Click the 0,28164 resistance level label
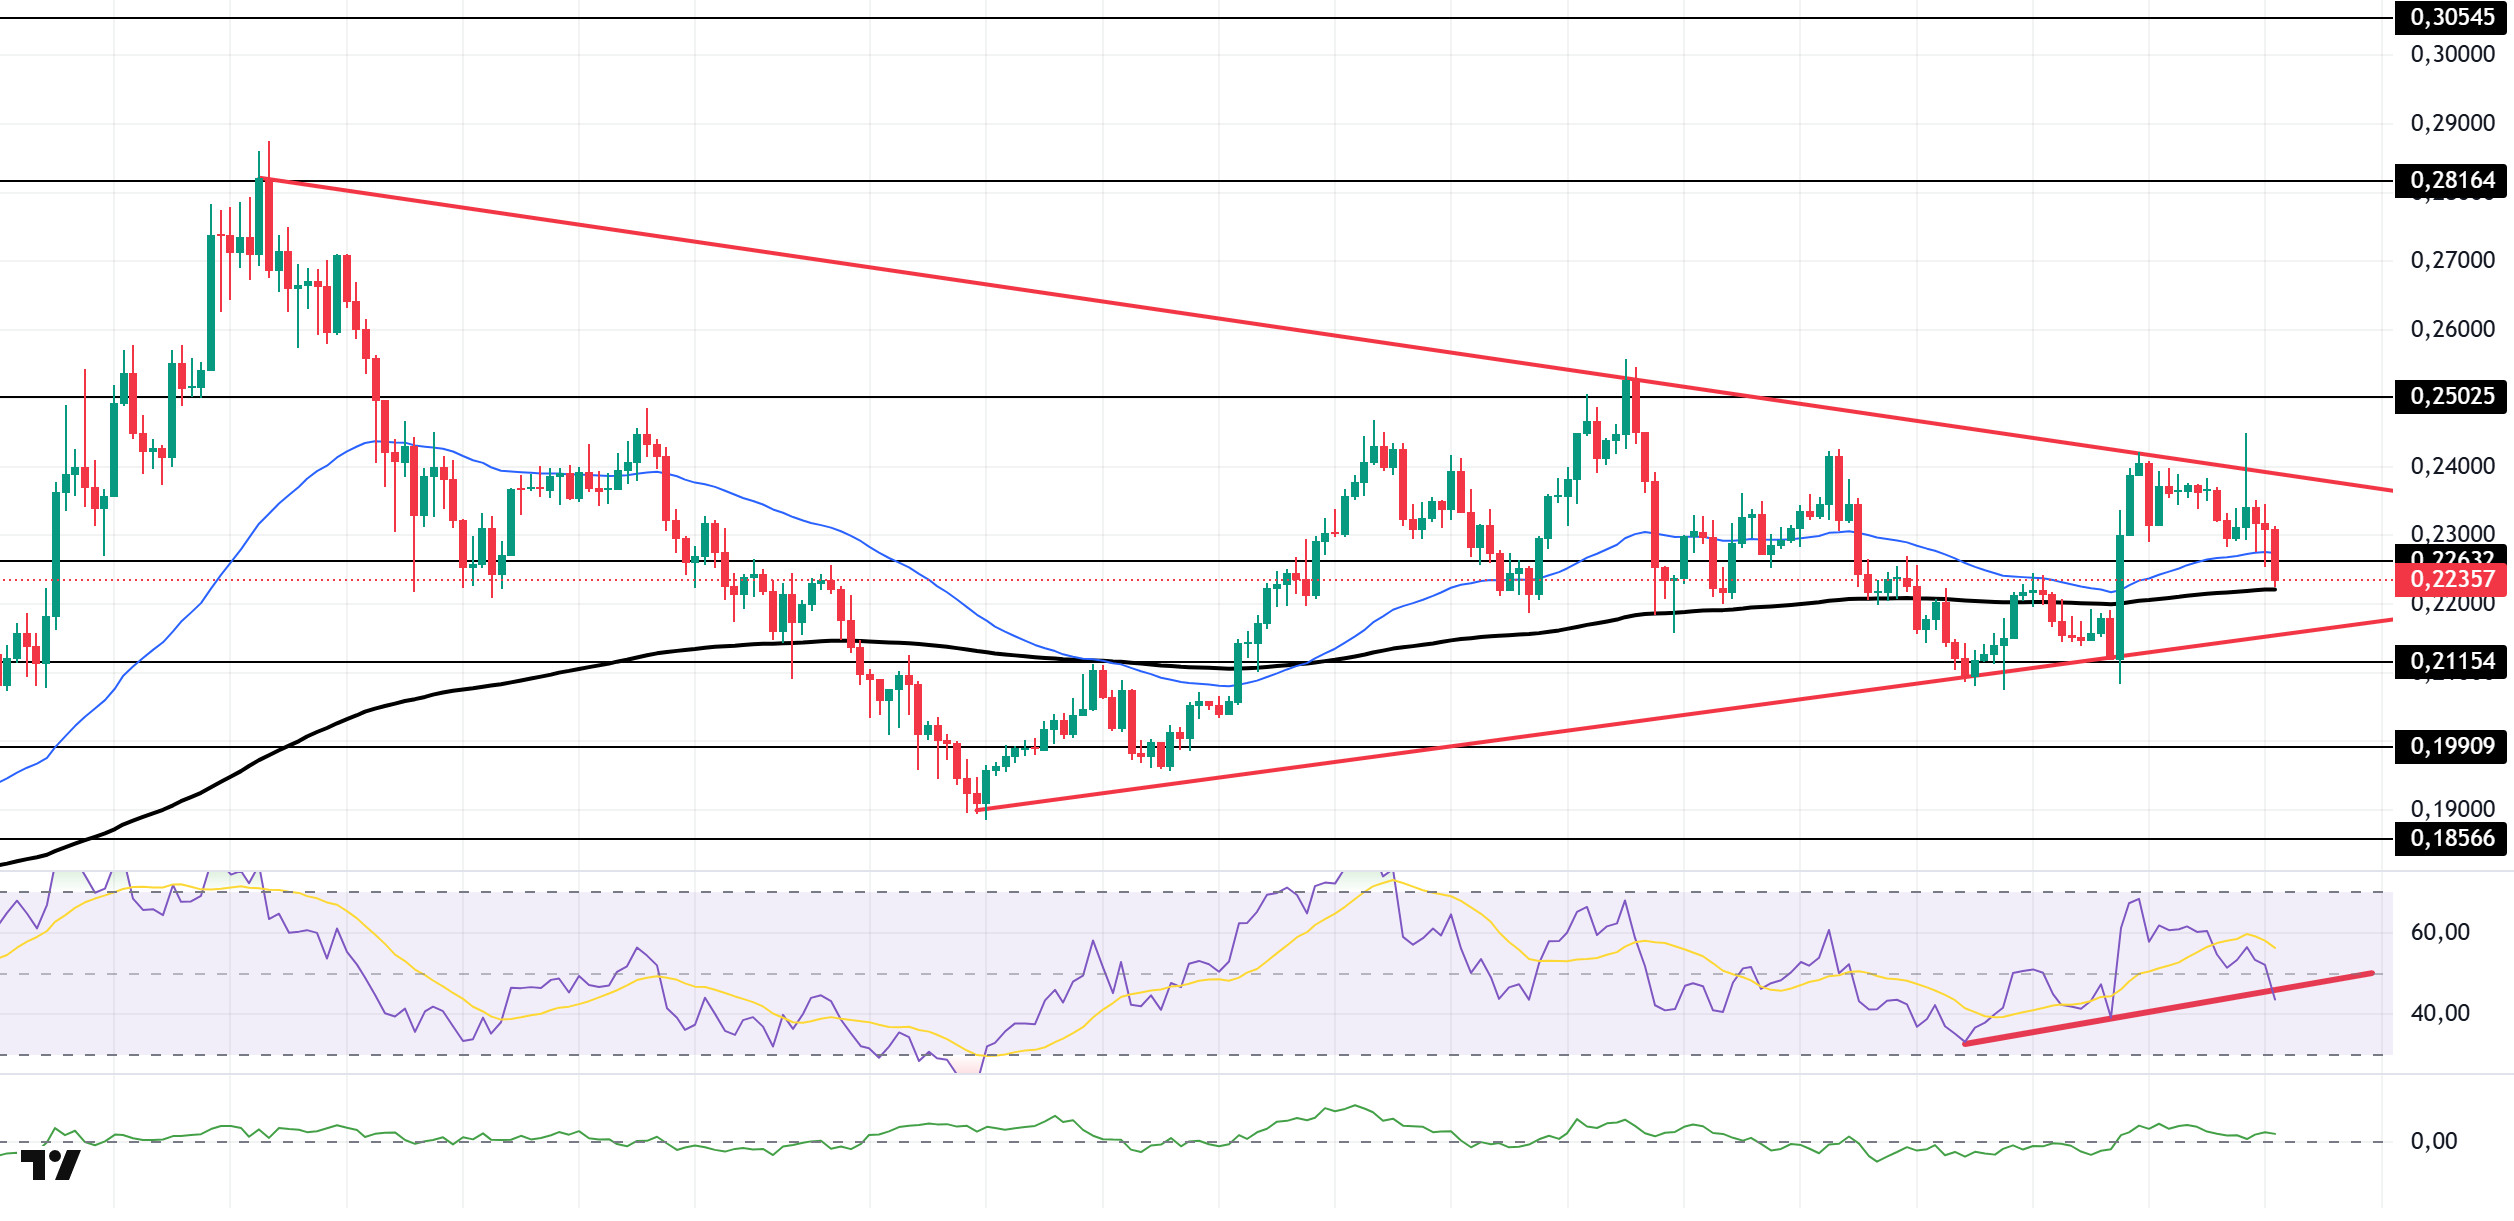 tap(2450, 181)
